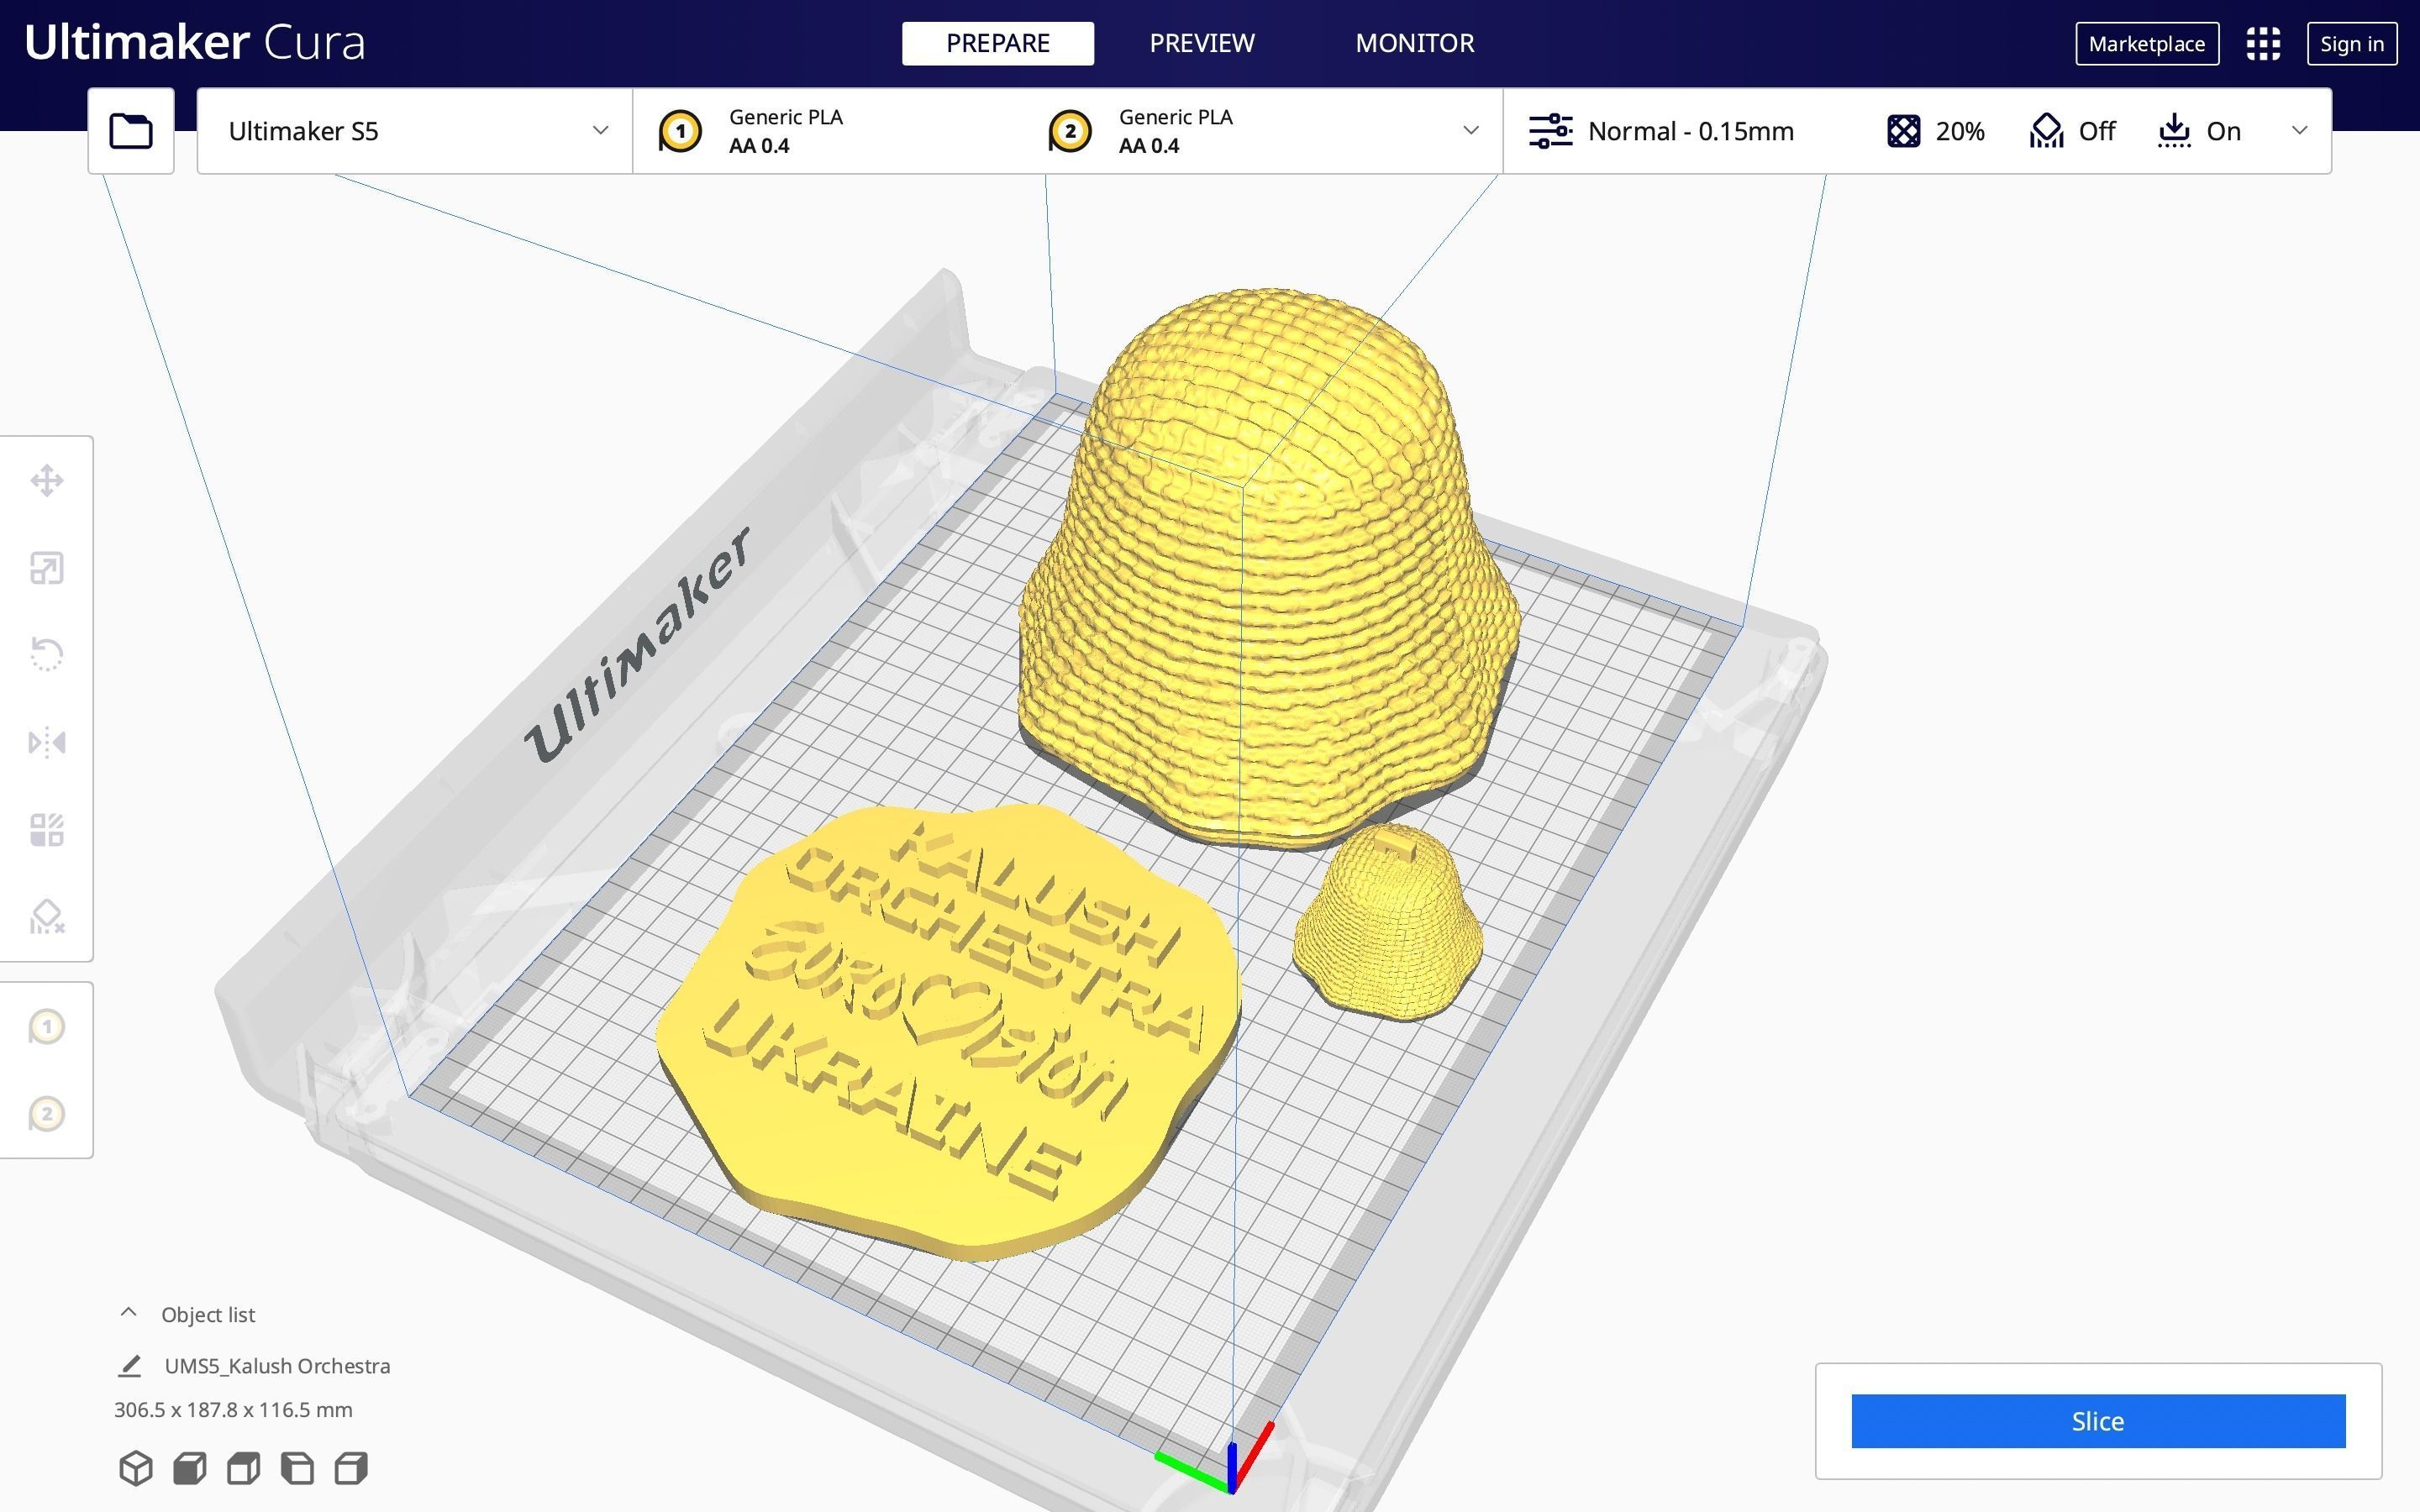Image resolution: width=2420 pixels, height=1512 pixels.
Task: Select the Scale tool
Action: [47, 568]
